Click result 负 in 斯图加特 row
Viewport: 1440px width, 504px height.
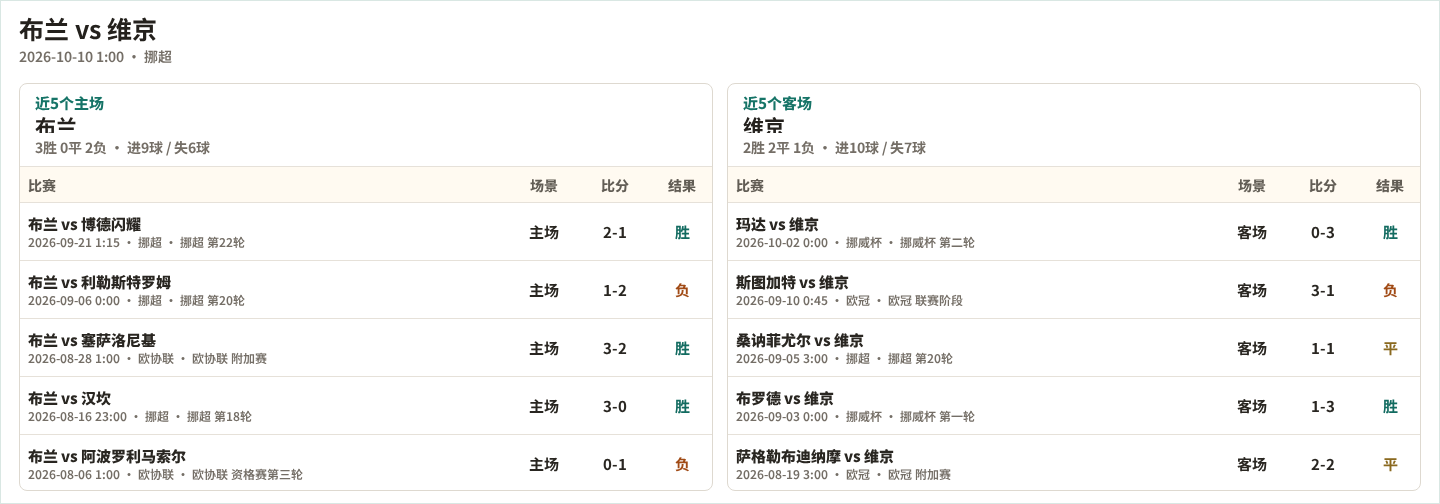(x=1390, y=290)
